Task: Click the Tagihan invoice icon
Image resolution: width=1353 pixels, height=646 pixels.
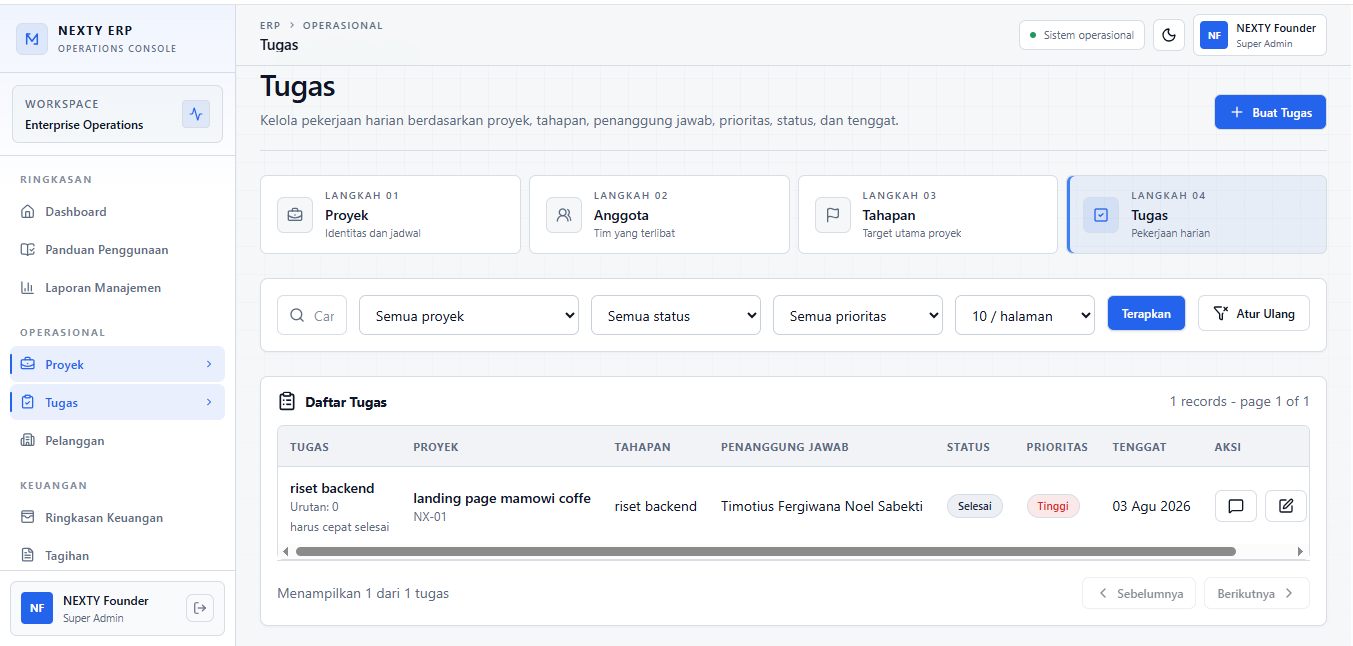Action: point(27,556)
